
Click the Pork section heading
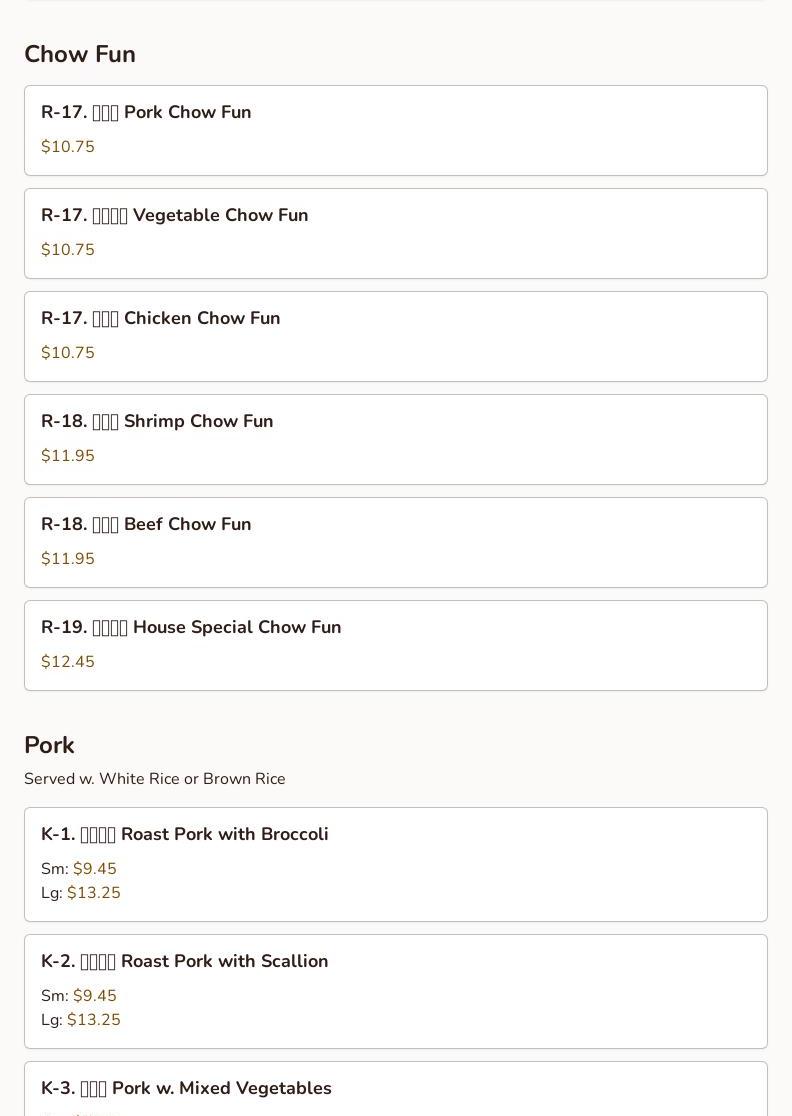tap(49, 745)
